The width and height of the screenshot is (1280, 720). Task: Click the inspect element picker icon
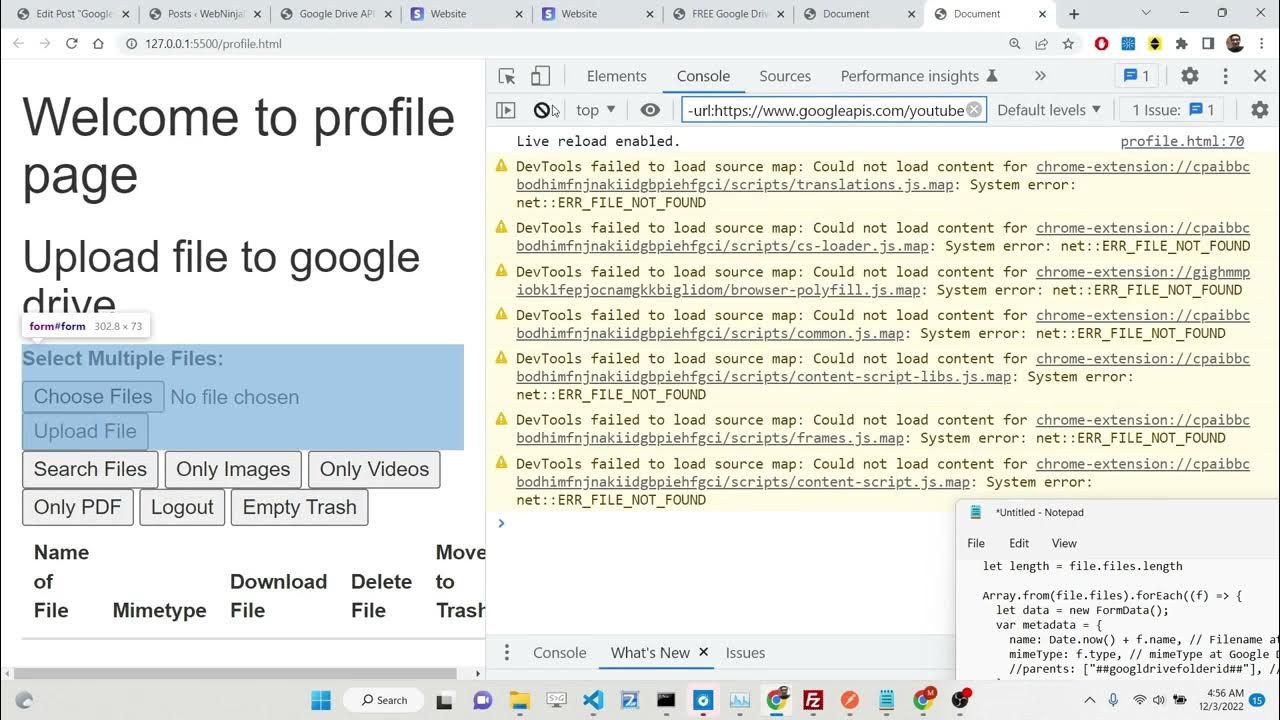coord(507,76)
